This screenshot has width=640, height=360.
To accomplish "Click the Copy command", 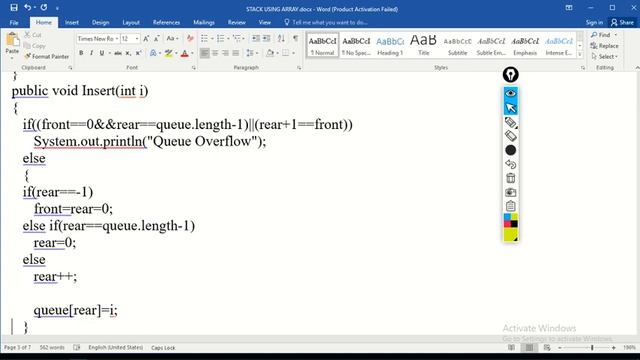I will tap(34, 46).
